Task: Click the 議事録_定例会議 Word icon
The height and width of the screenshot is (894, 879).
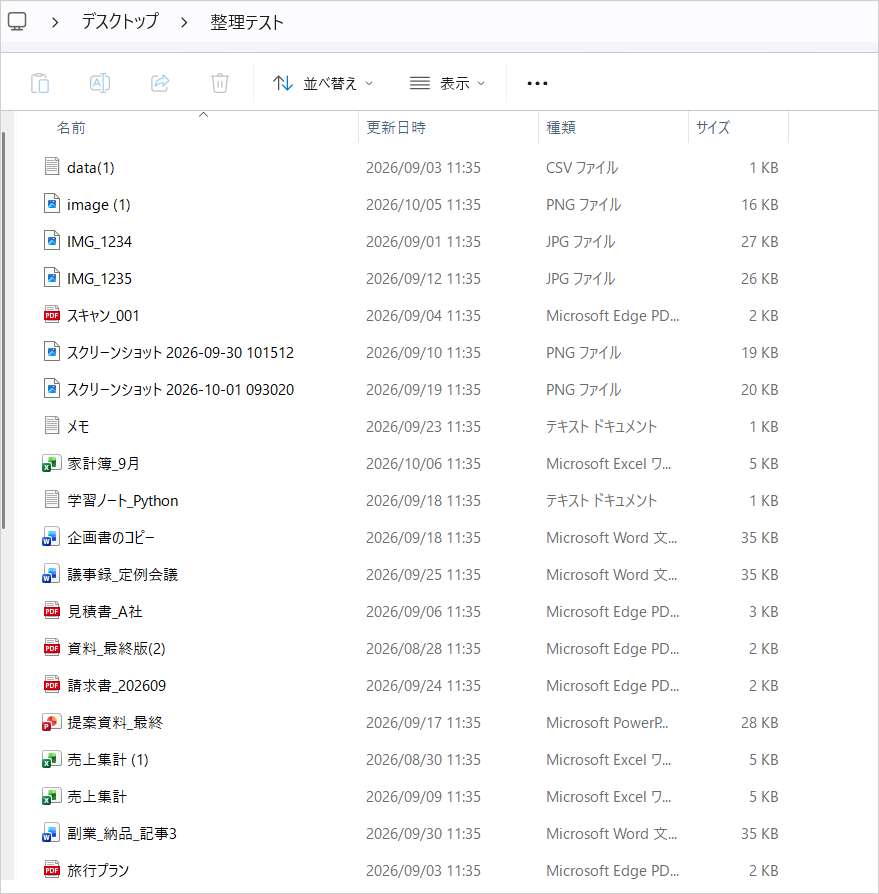Action: pyautogui.click(x=51, y=574)
